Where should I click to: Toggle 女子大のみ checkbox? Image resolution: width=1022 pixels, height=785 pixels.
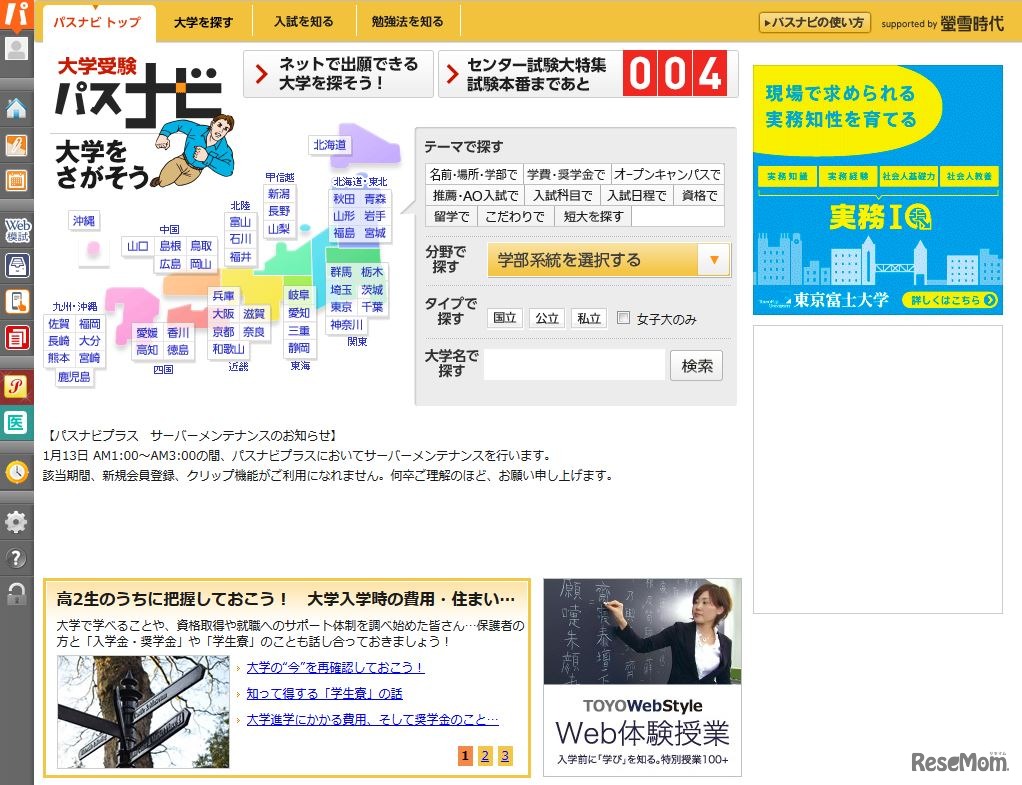(623, 318)
